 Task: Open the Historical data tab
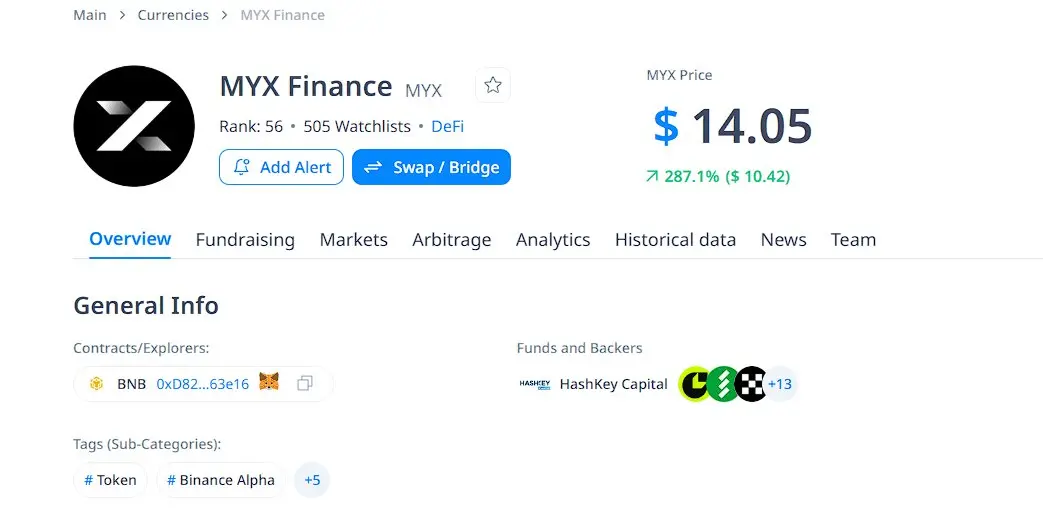675,239
